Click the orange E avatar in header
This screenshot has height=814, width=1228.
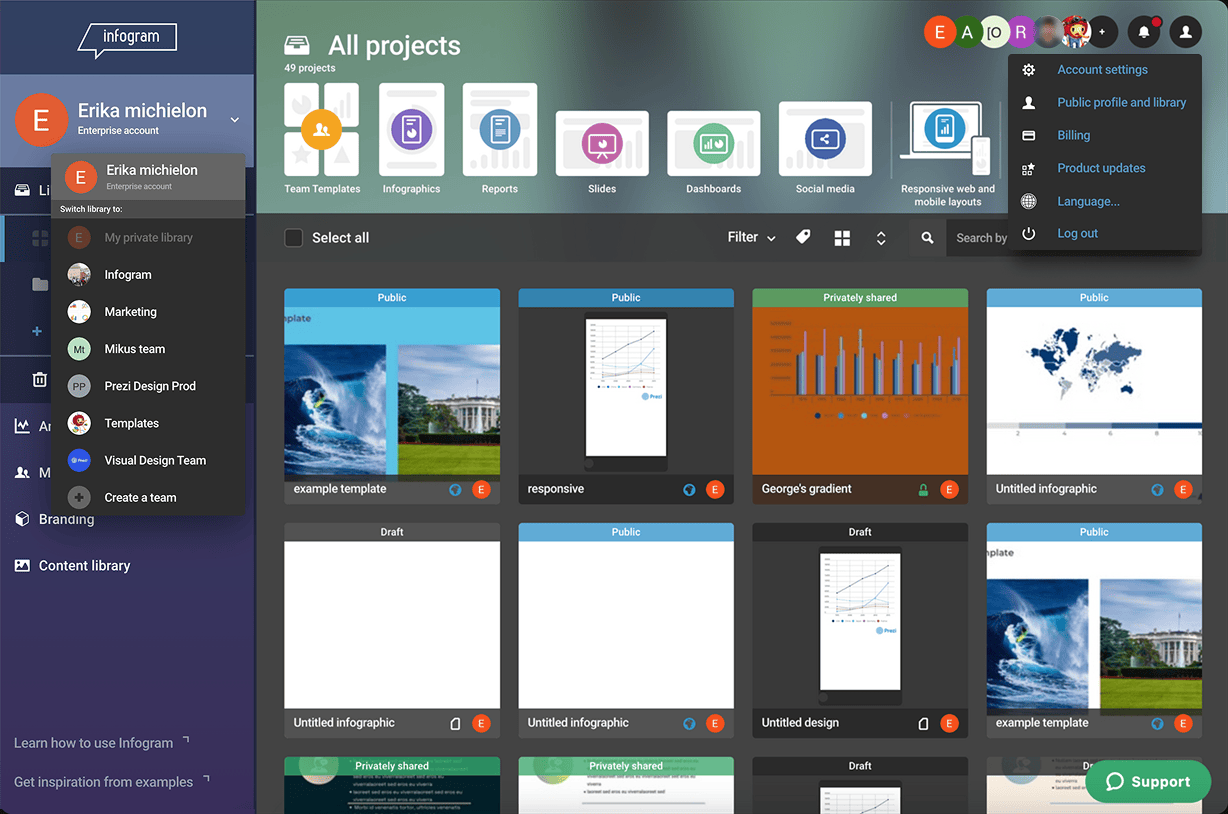click(939, 32)
